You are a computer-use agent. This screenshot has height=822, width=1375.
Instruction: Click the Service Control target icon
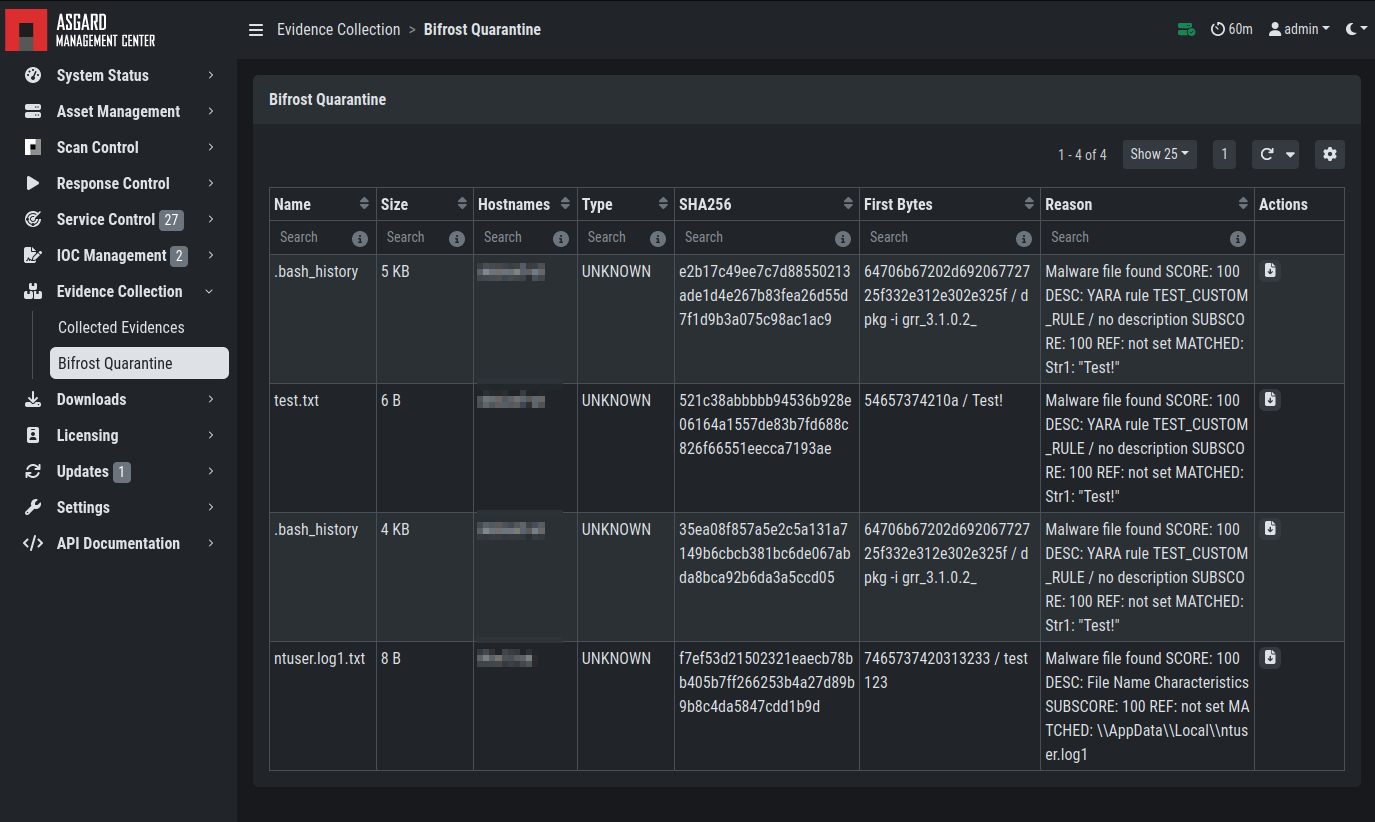[x=33, y=220]
